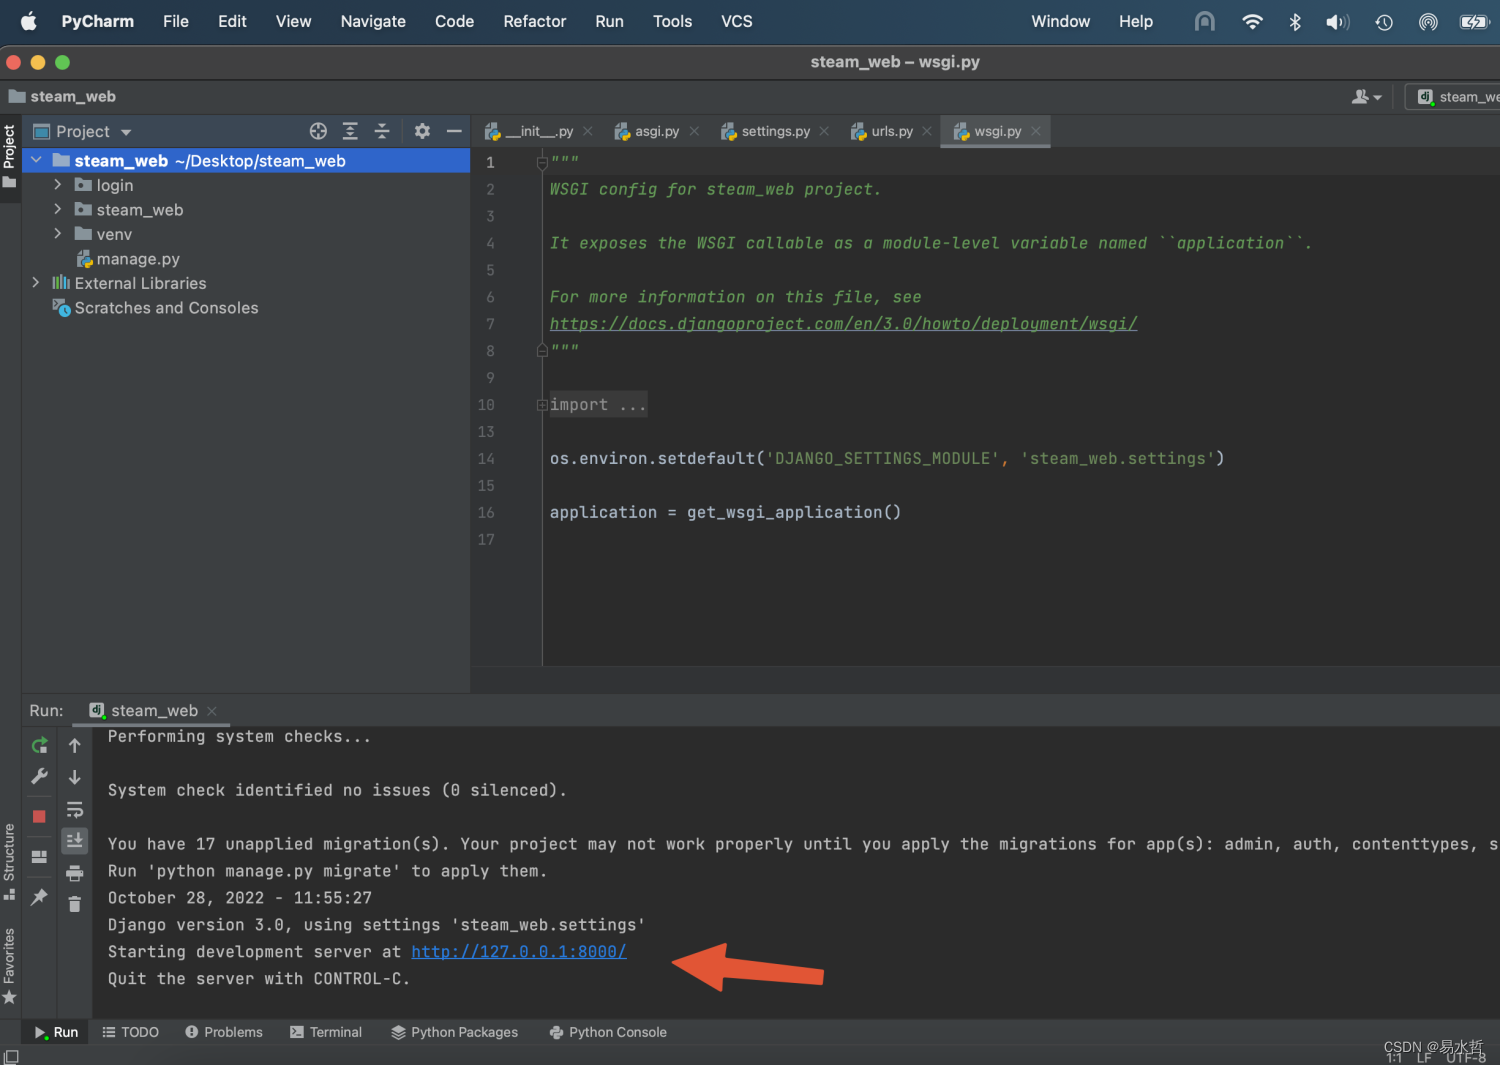Click the volume icon in menu bar
The image size is (1500, 1065).
pos(1338,21)
